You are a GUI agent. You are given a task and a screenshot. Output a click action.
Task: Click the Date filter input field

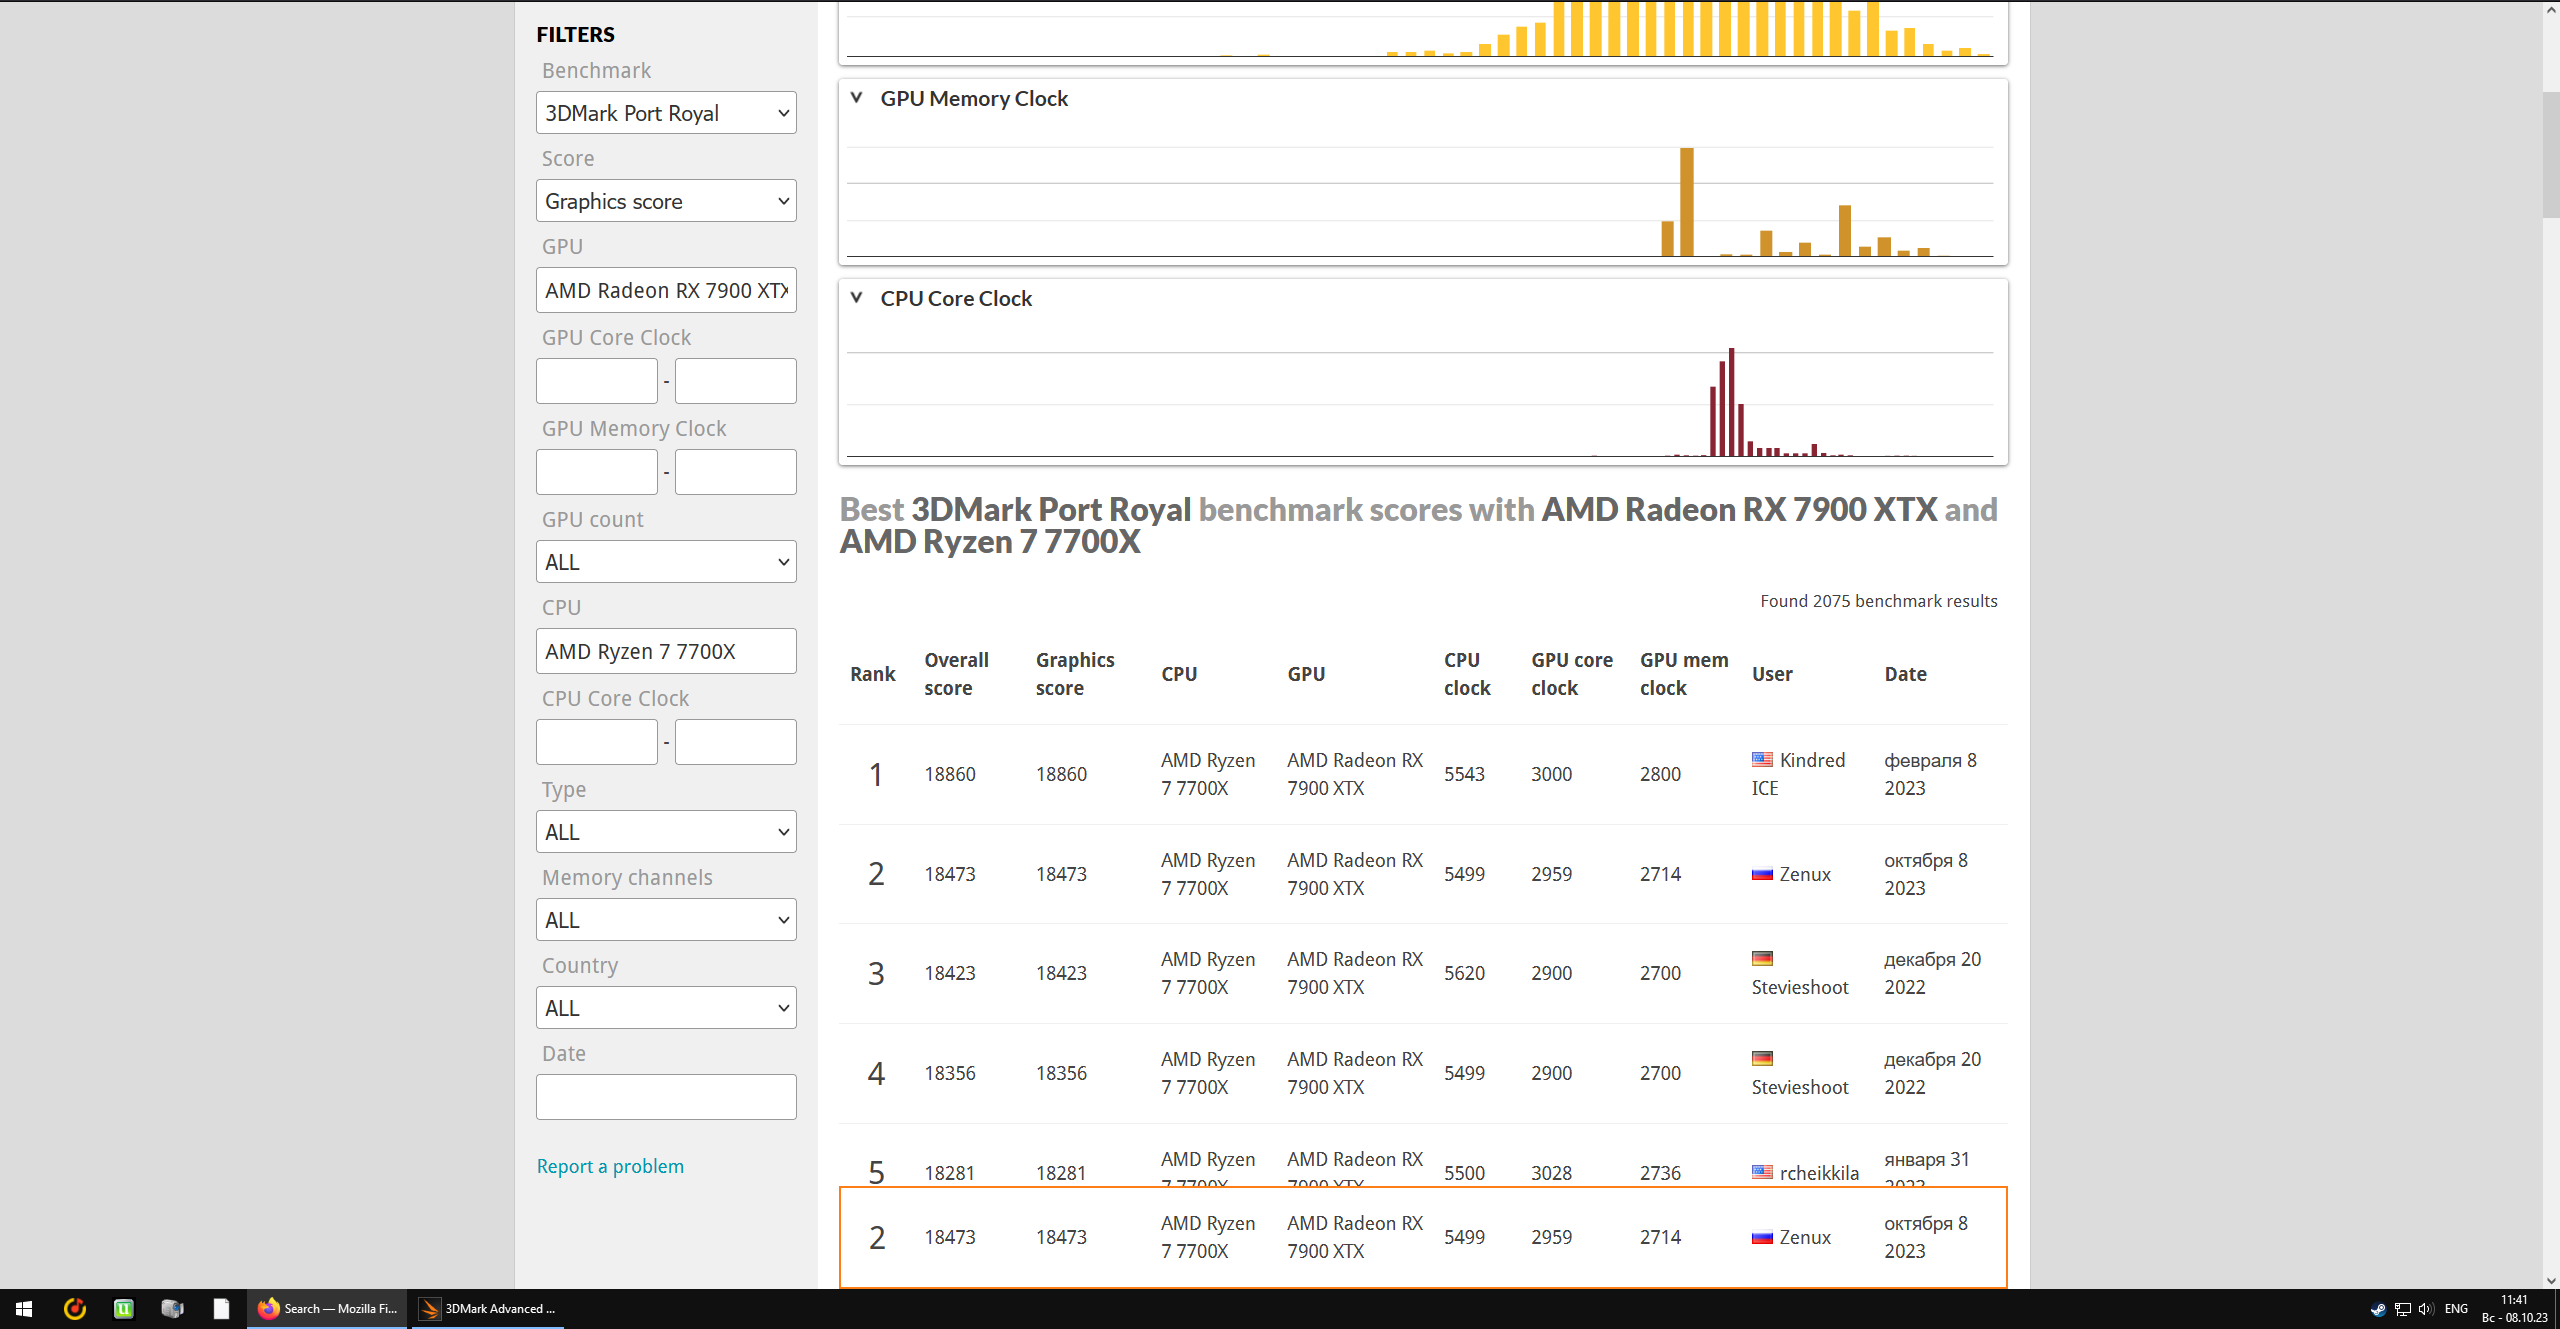tap(666, 1097)
